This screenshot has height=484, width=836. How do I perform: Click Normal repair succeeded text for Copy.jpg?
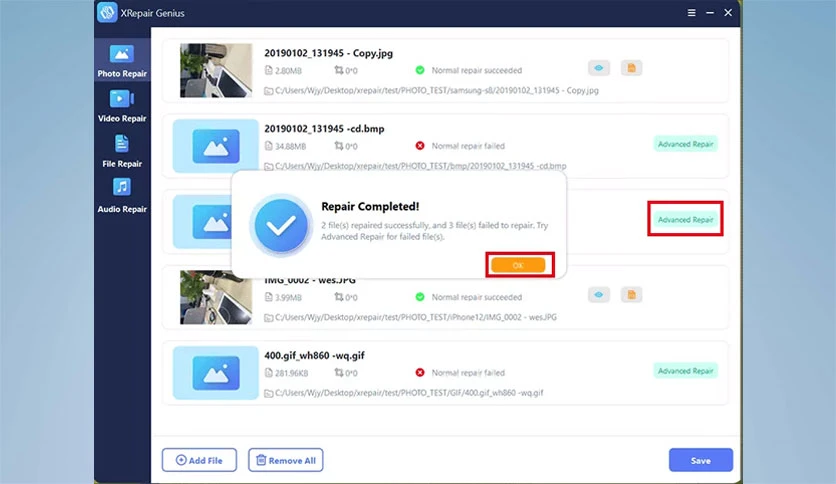[x=477, y=70]
